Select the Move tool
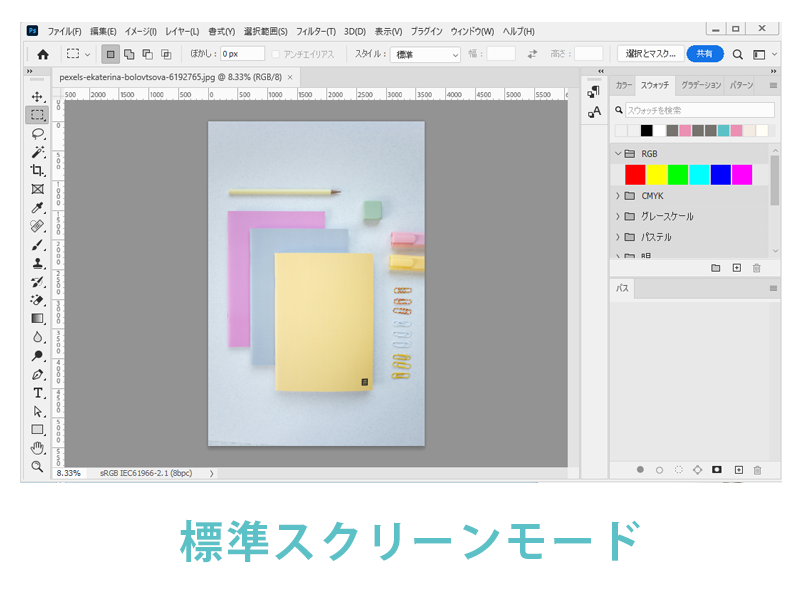The width and height of the screenshot is (800, 600). click(38, 96)
